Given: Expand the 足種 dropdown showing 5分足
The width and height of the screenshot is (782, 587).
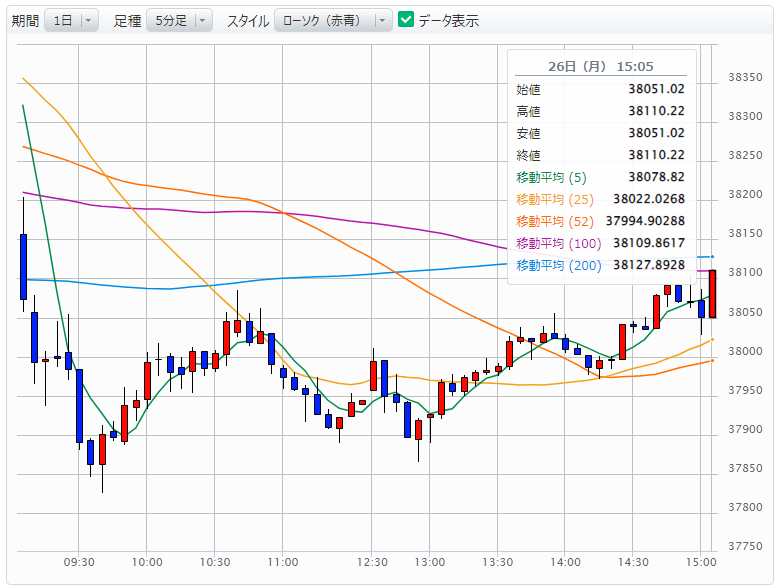Looking at the screenshot, I should (179, 20).
